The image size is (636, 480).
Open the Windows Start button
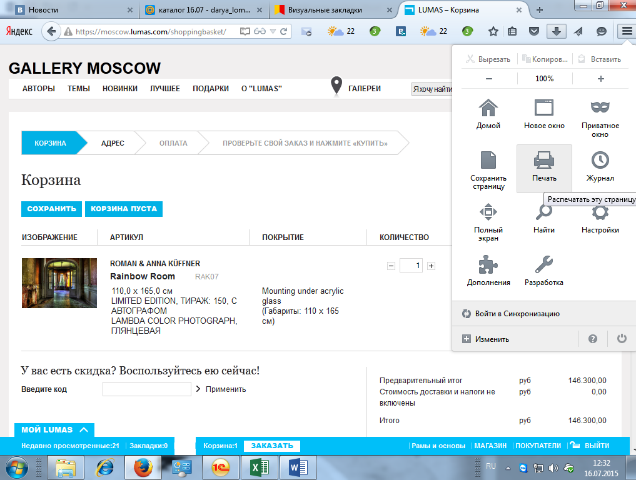point(17,468)
